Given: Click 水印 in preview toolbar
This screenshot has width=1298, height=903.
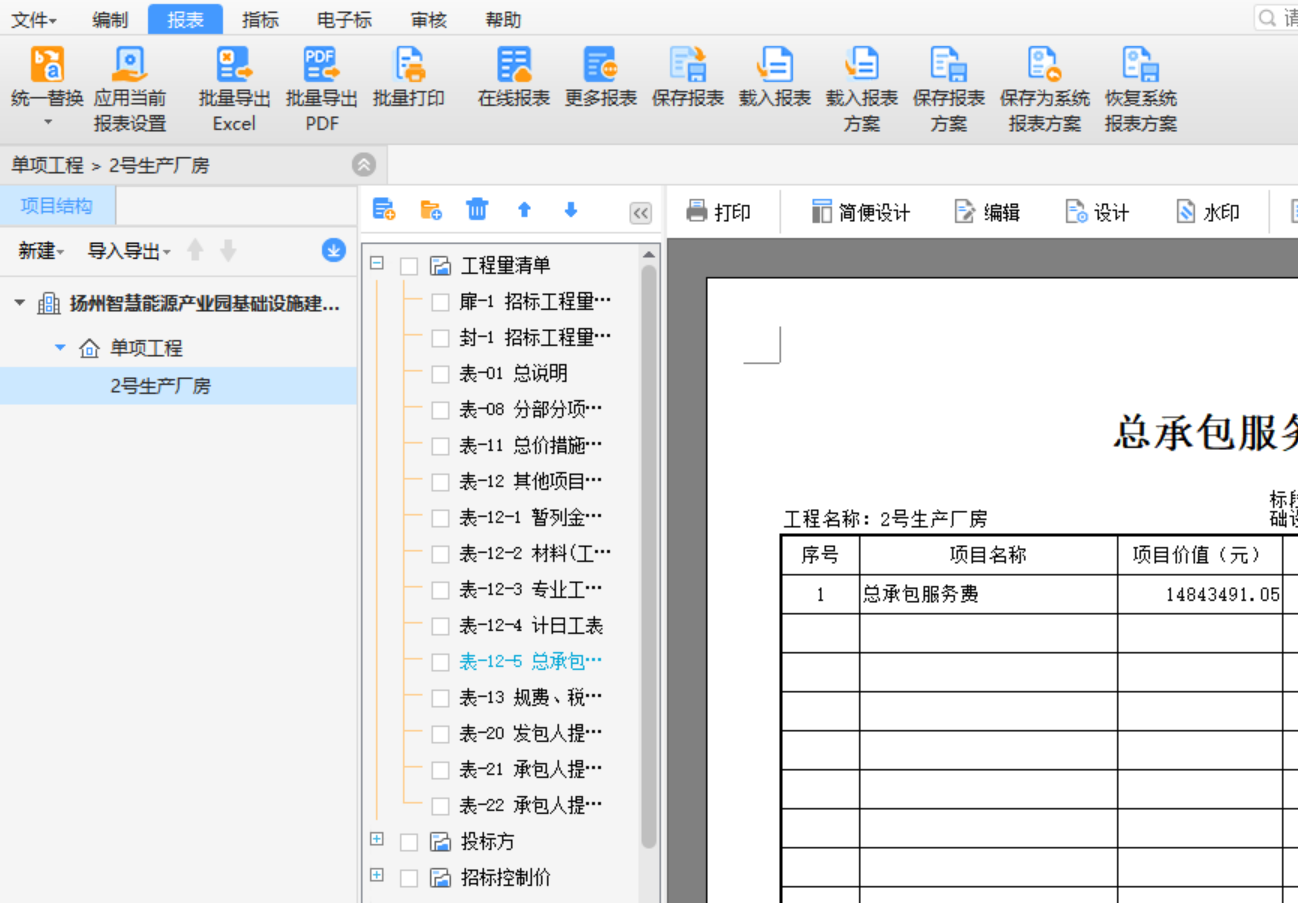Looking at the screenshot, I should (x=1208, y=212).
